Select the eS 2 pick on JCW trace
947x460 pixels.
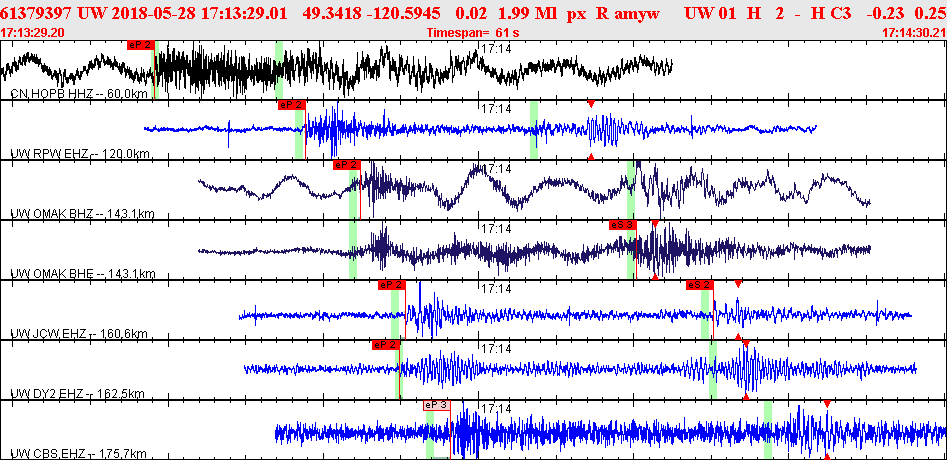click(700, 285)
